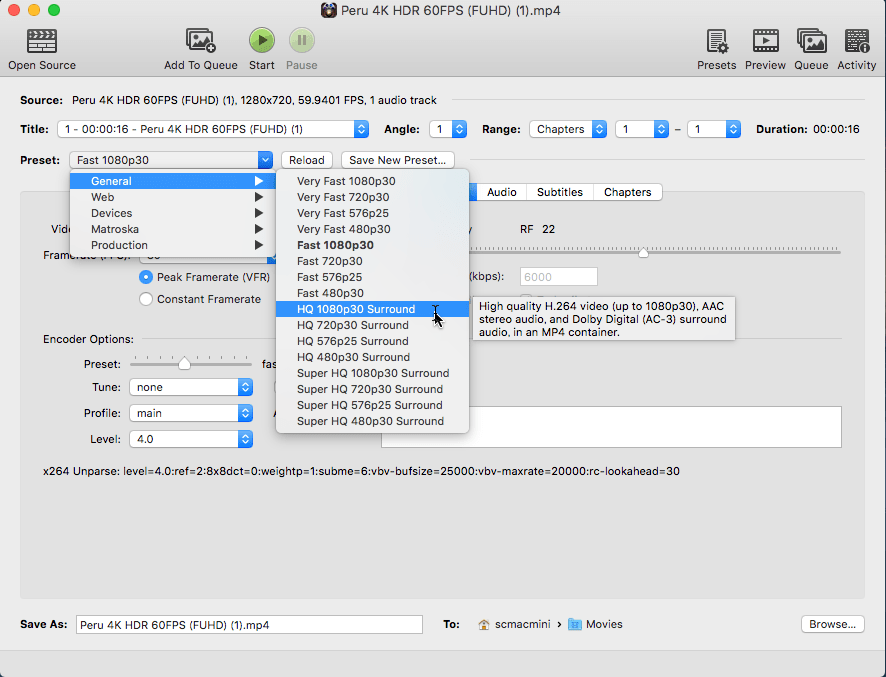Open the Preview window icon
886x677 pixels.
(765, 41)
